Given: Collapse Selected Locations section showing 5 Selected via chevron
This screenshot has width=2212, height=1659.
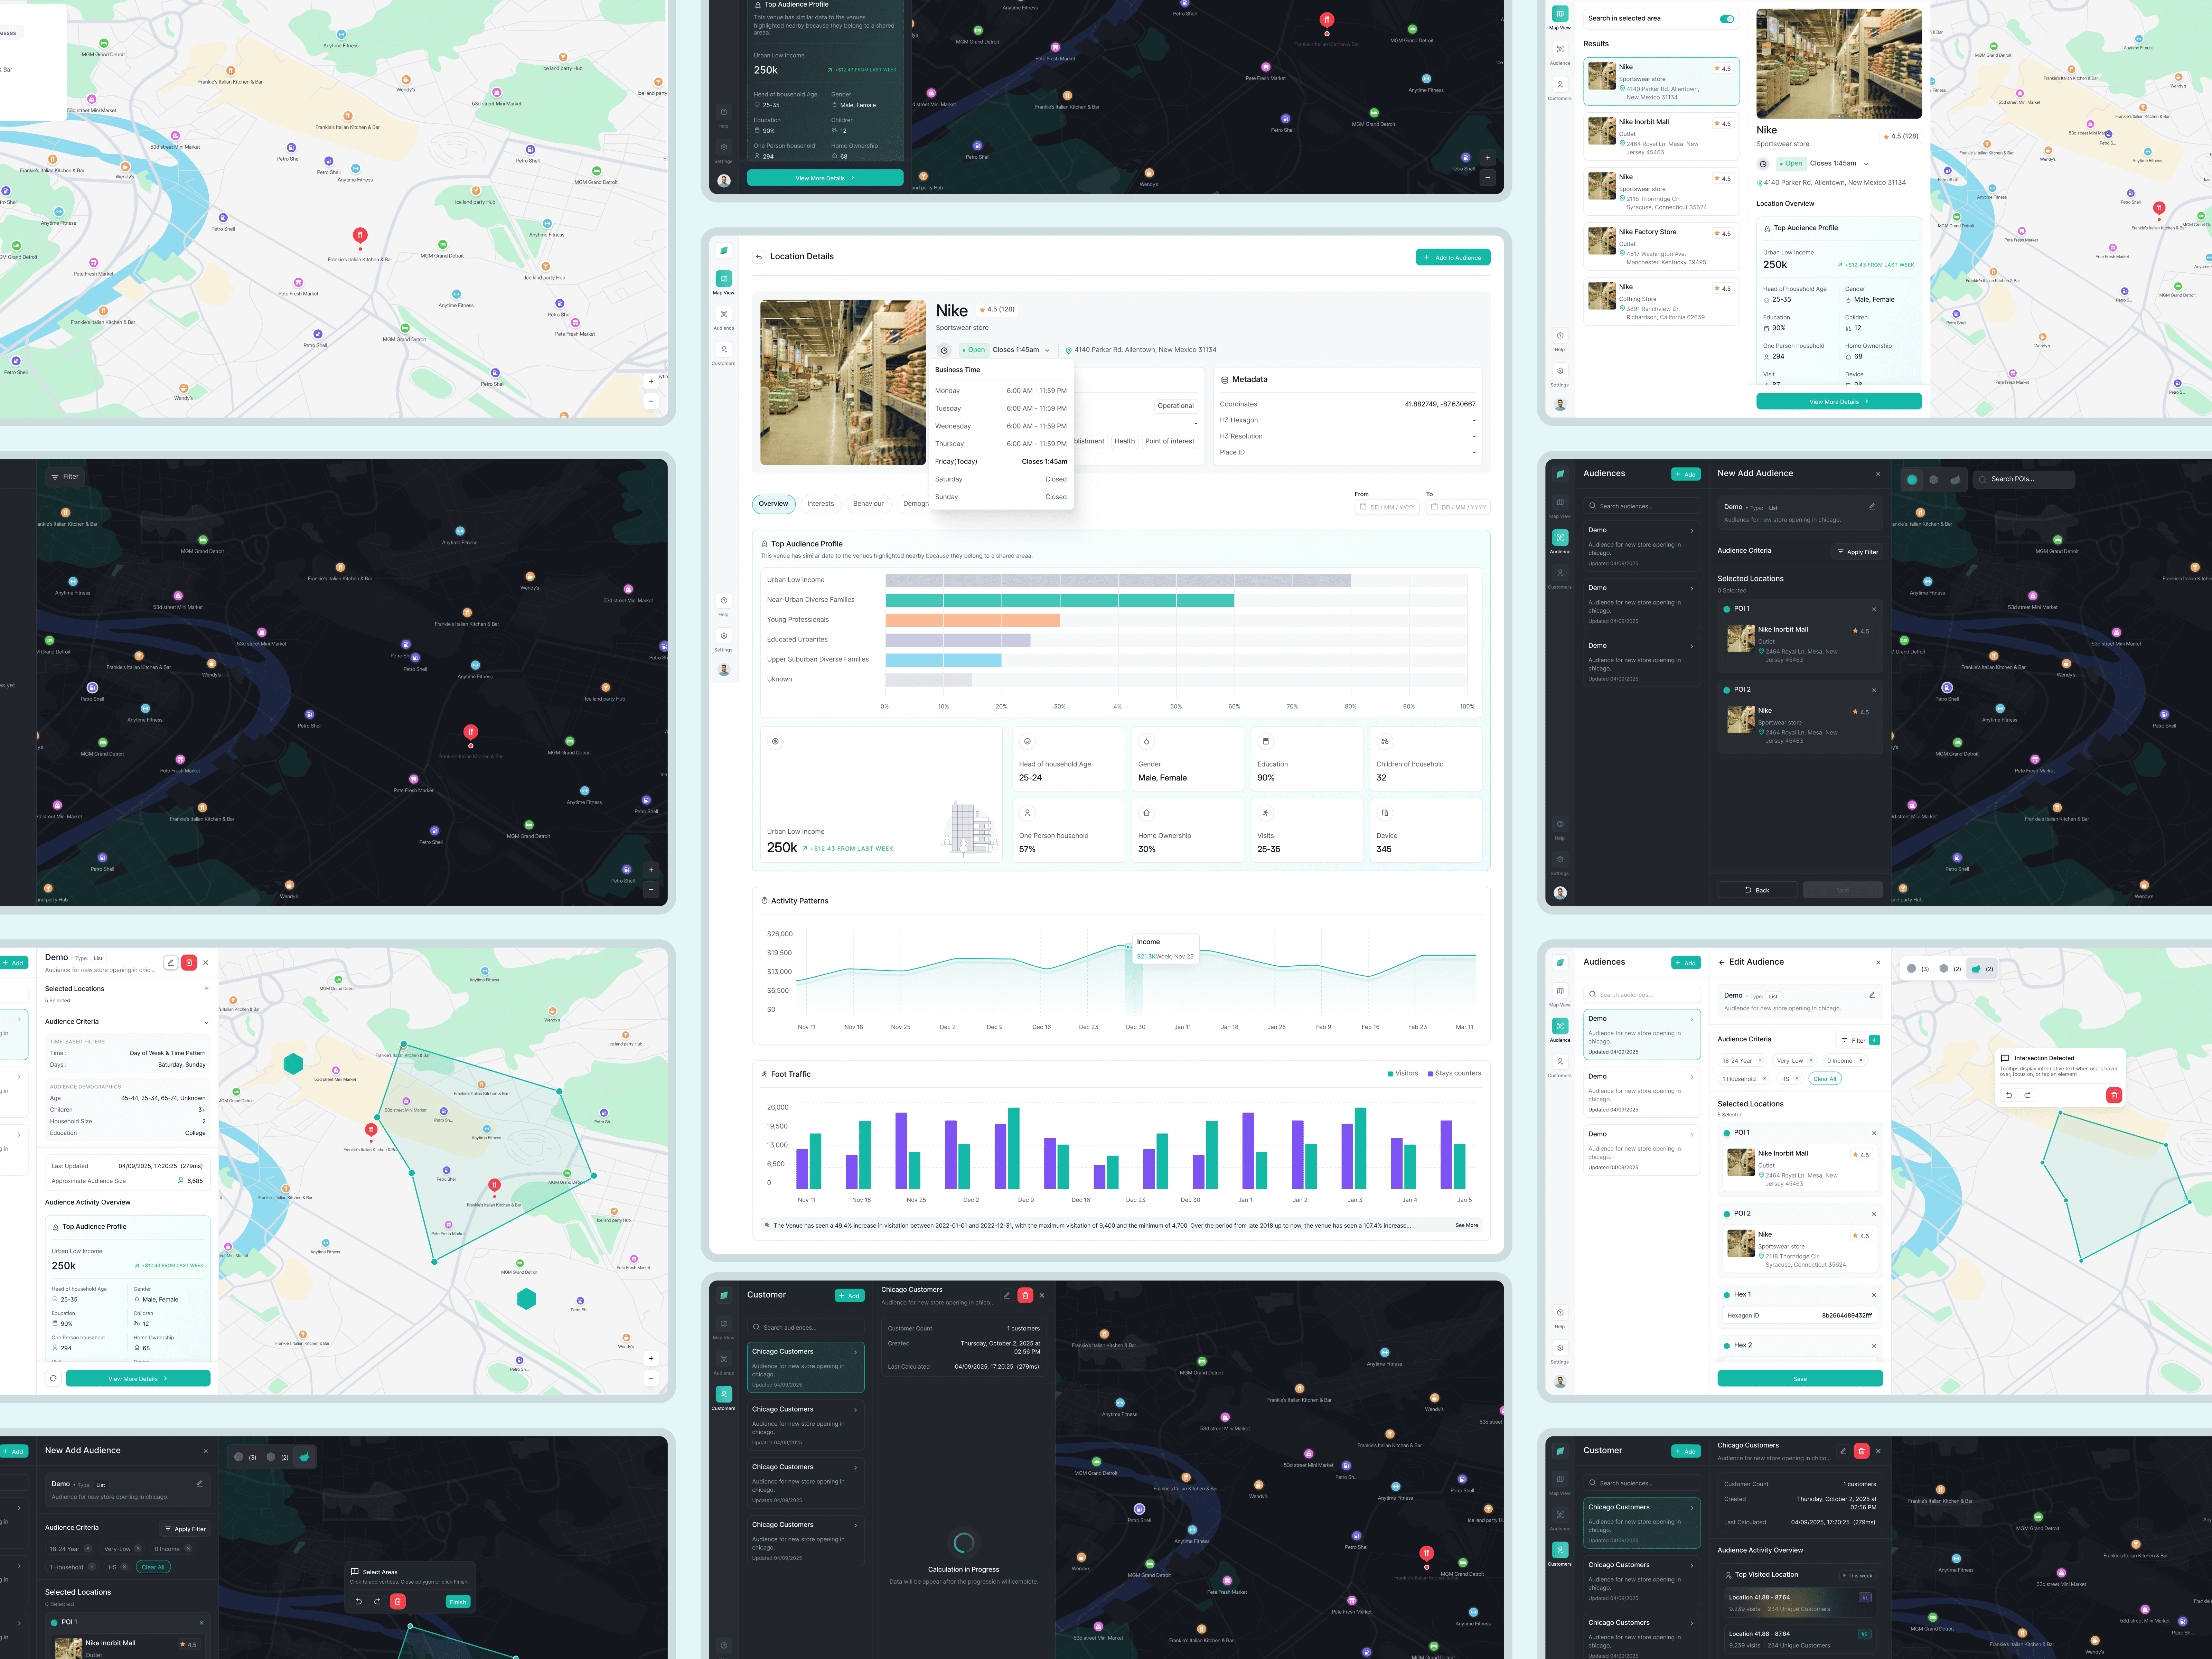Looking at the screenshot, I should 206,988.
